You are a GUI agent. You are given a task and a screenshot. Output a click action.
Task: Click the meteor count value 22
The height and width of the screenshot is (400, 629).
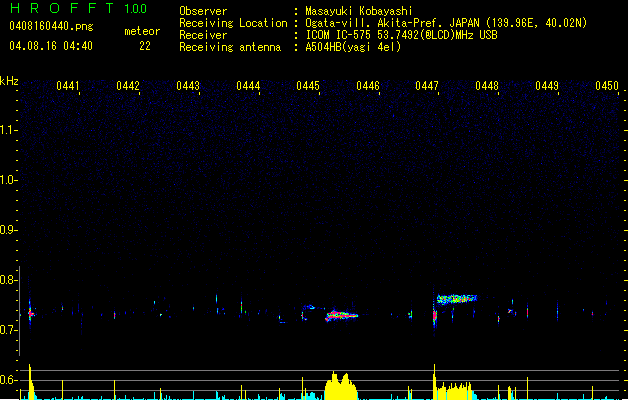pos(145,46)
